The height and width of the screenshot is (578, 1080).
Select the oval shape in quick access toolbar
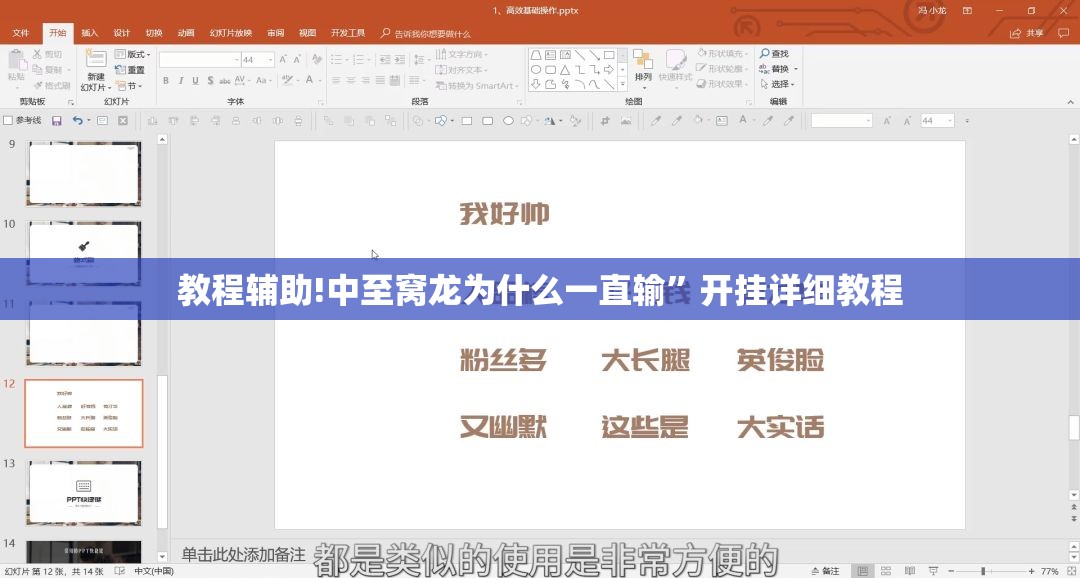pos(508,121)
